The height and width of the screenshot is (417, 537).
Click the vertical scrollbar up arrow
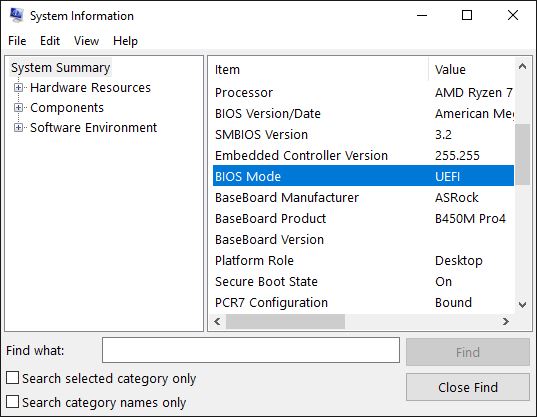pos(522,66)
